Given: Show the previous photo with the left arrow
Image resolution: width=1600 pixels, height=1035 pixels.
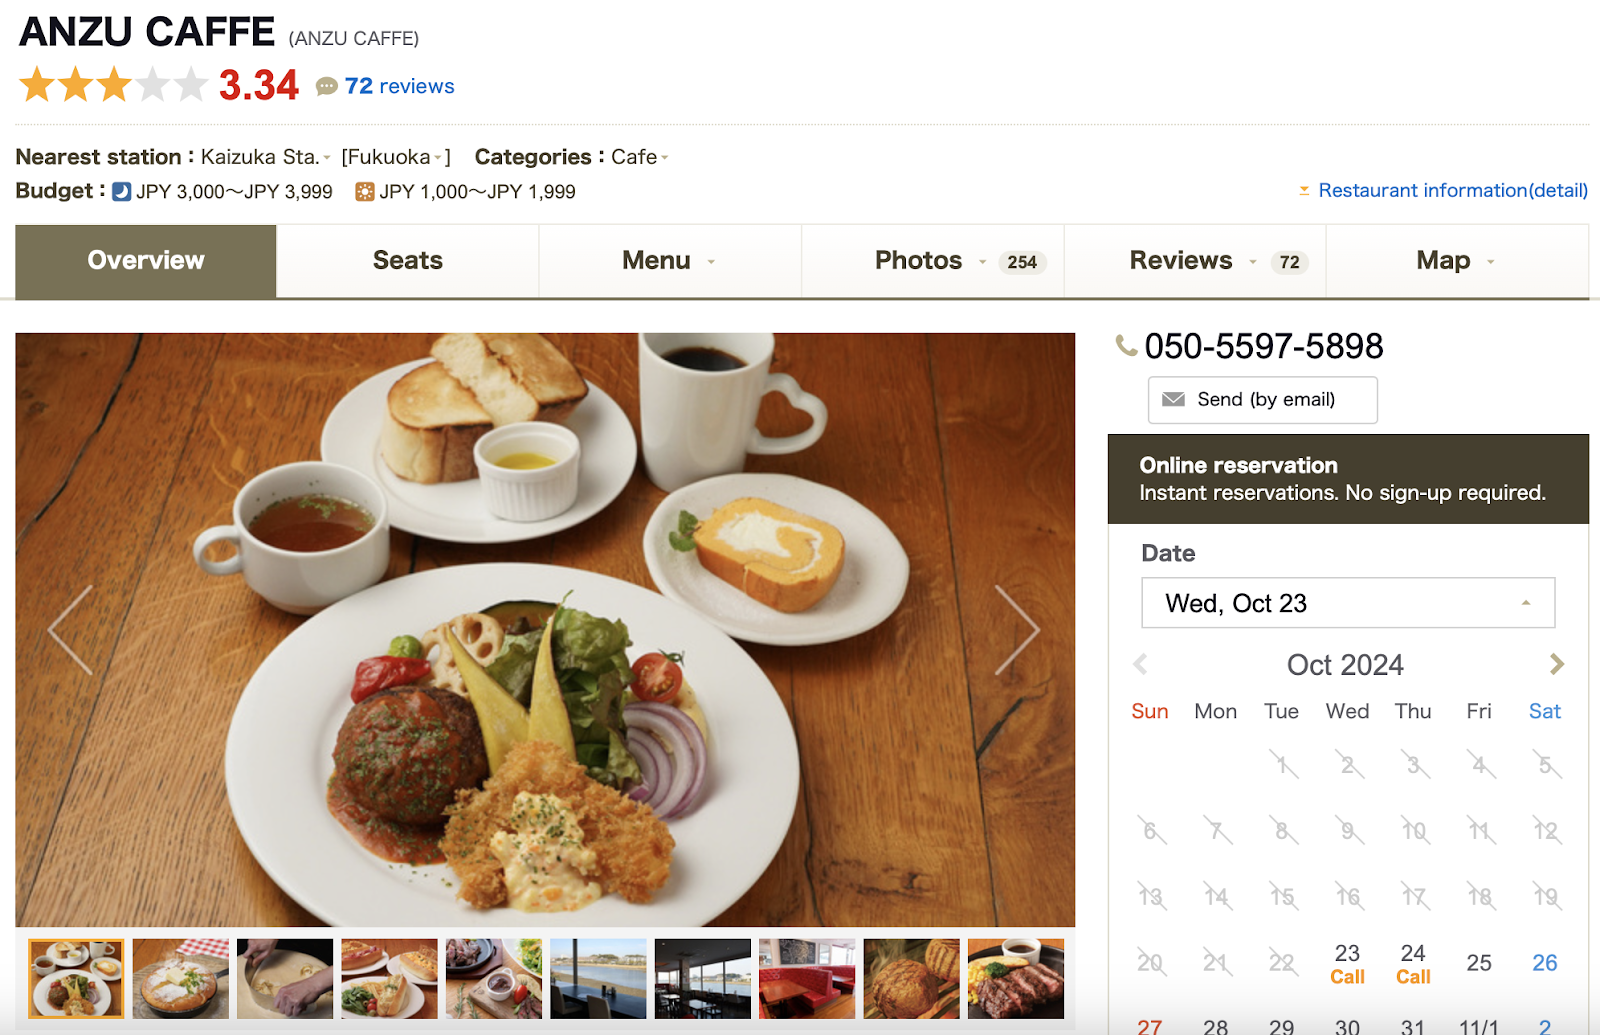Looking at the screenshot, I should coord(71,630).
